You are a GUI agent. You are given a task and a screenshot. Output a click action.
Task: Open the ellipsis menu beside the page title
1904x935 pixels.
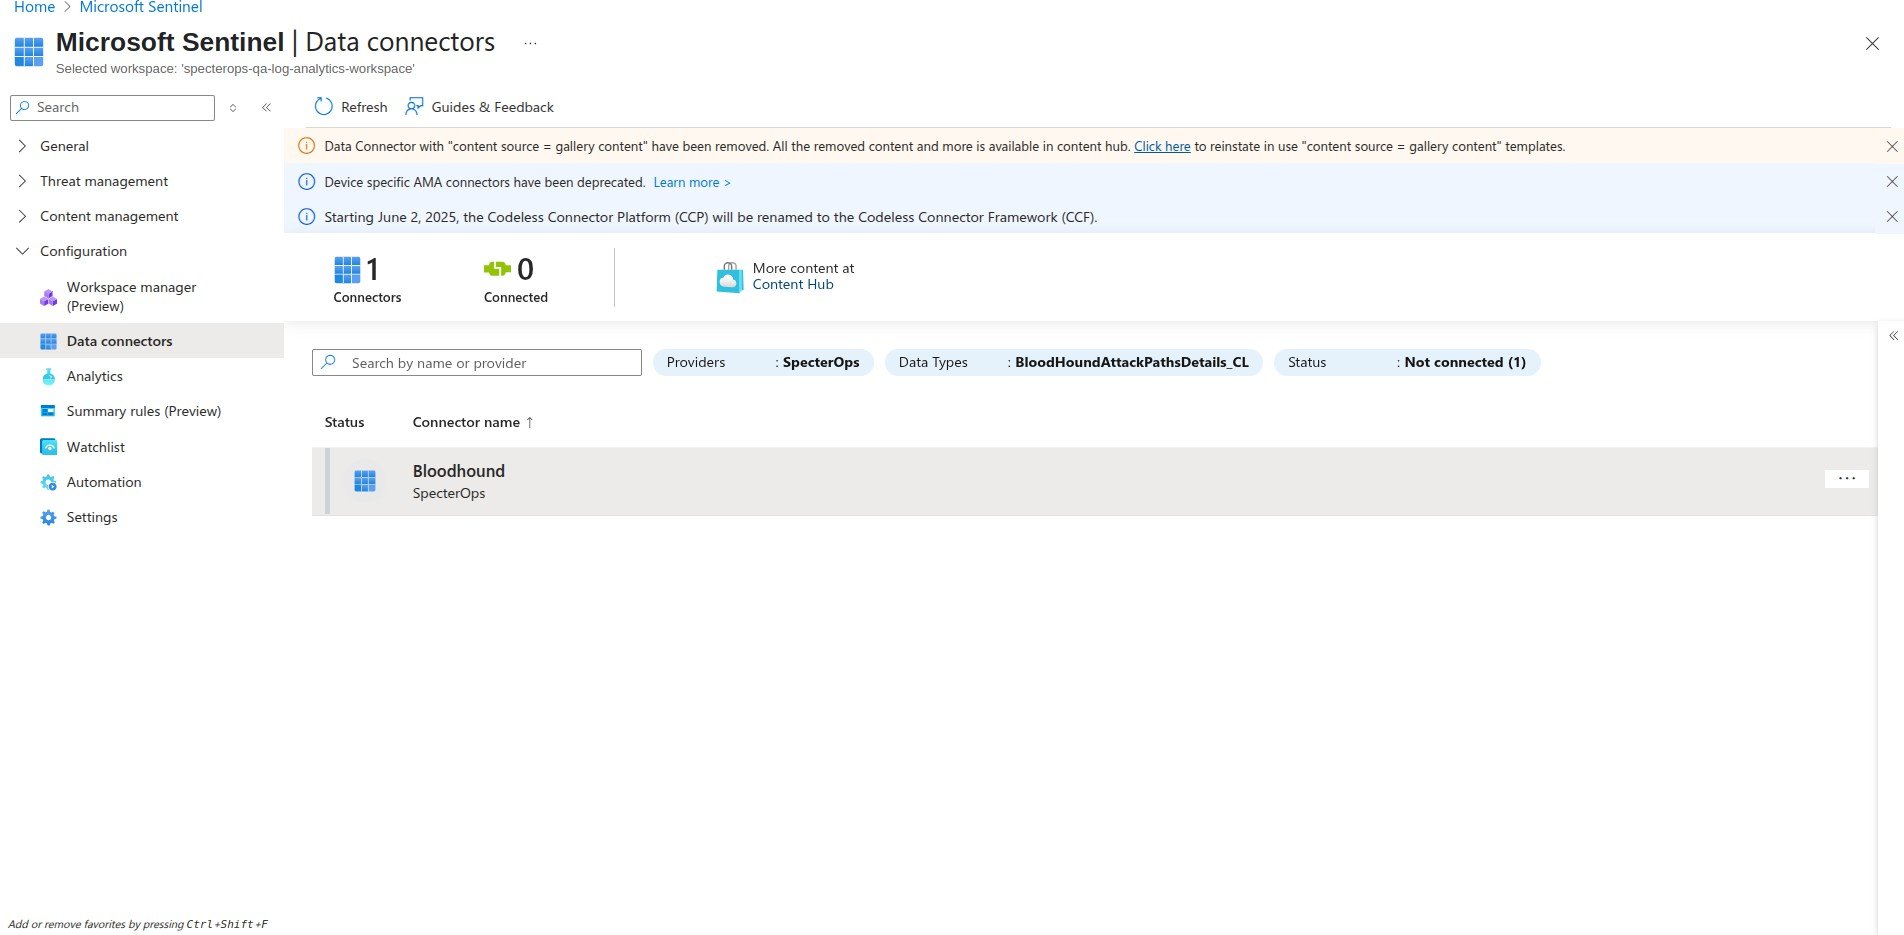[530, 43]
